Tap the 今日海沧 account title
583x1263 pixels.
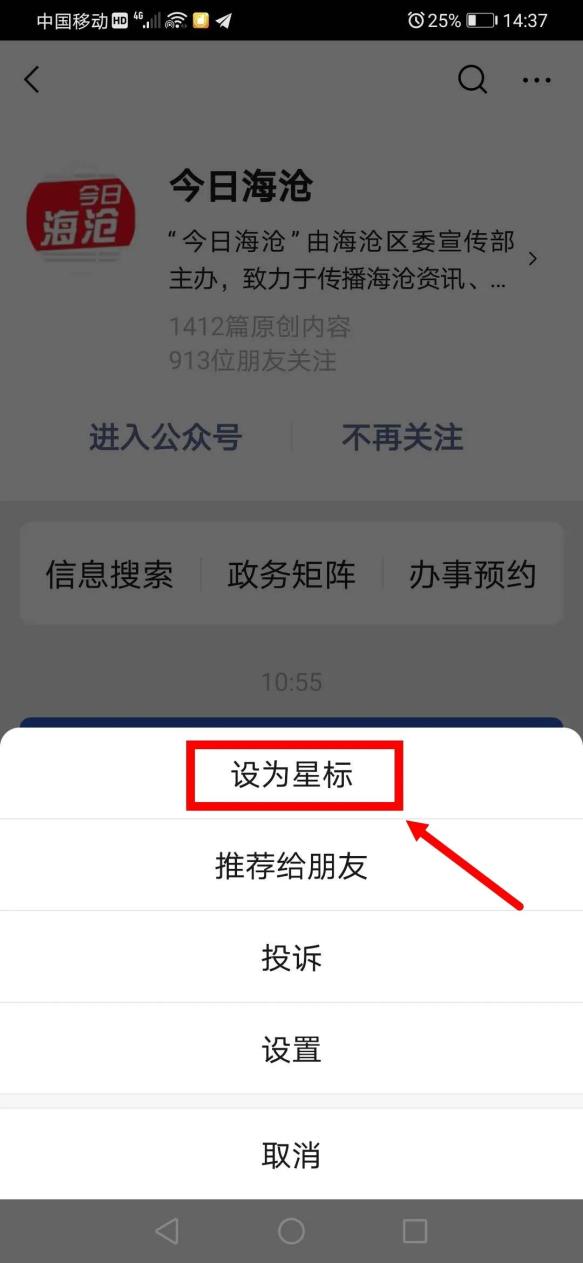pyautogui.click(x=240, y=187)
